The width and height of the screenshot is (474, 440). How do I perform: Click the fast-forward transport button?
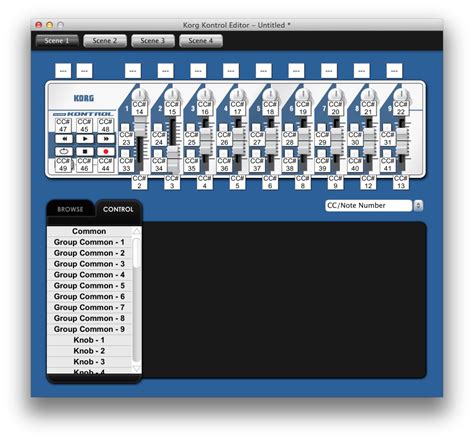pyautogui.click(x=106, y=139)
